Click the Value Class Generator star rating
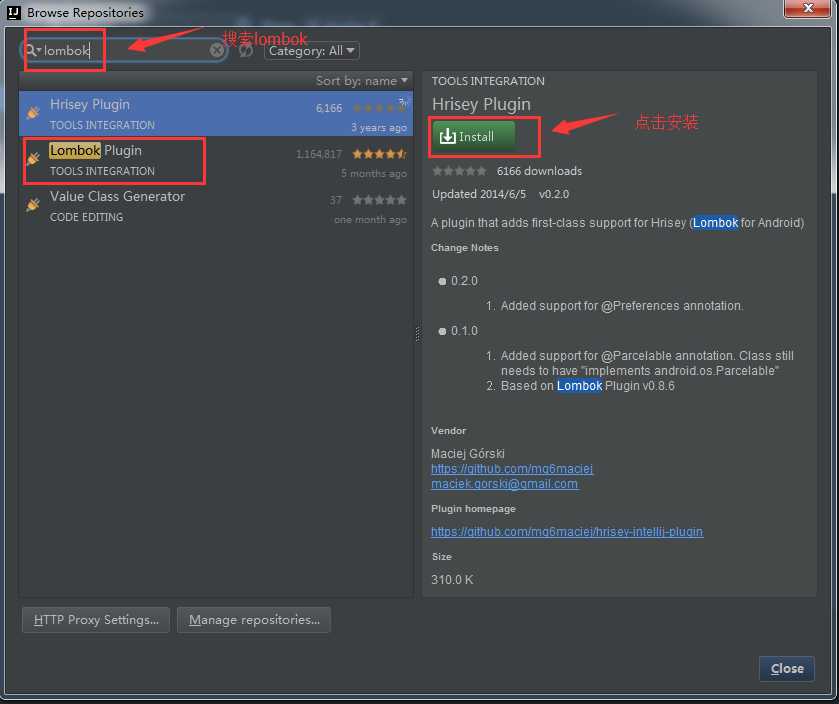This screenshot has width=839, height=704. (x=379, y=200)
